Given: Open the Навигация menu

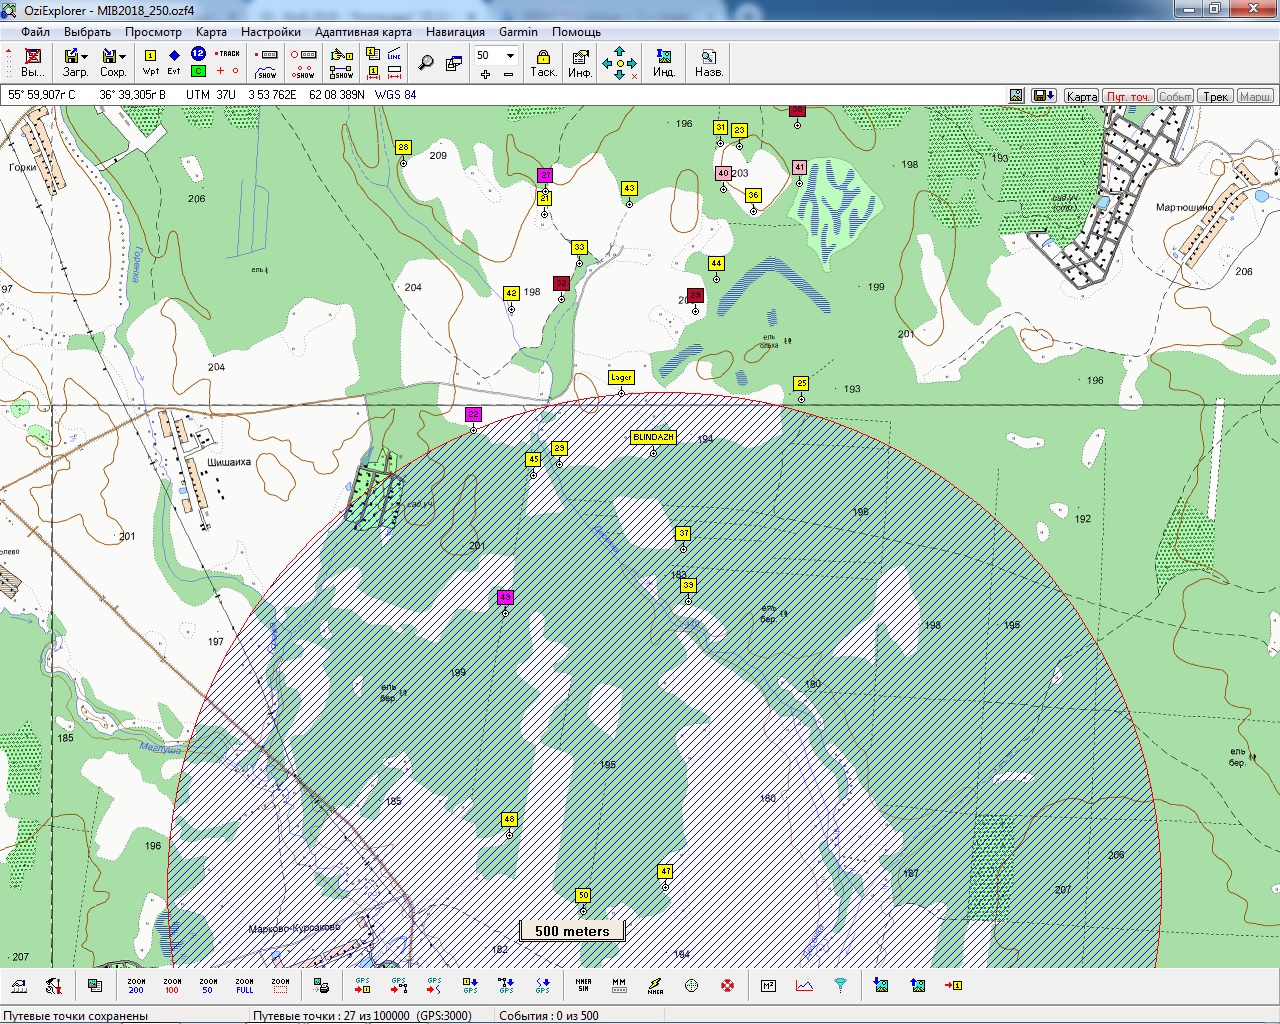Looking at the screenshot, I should click(x=455, y=32).
